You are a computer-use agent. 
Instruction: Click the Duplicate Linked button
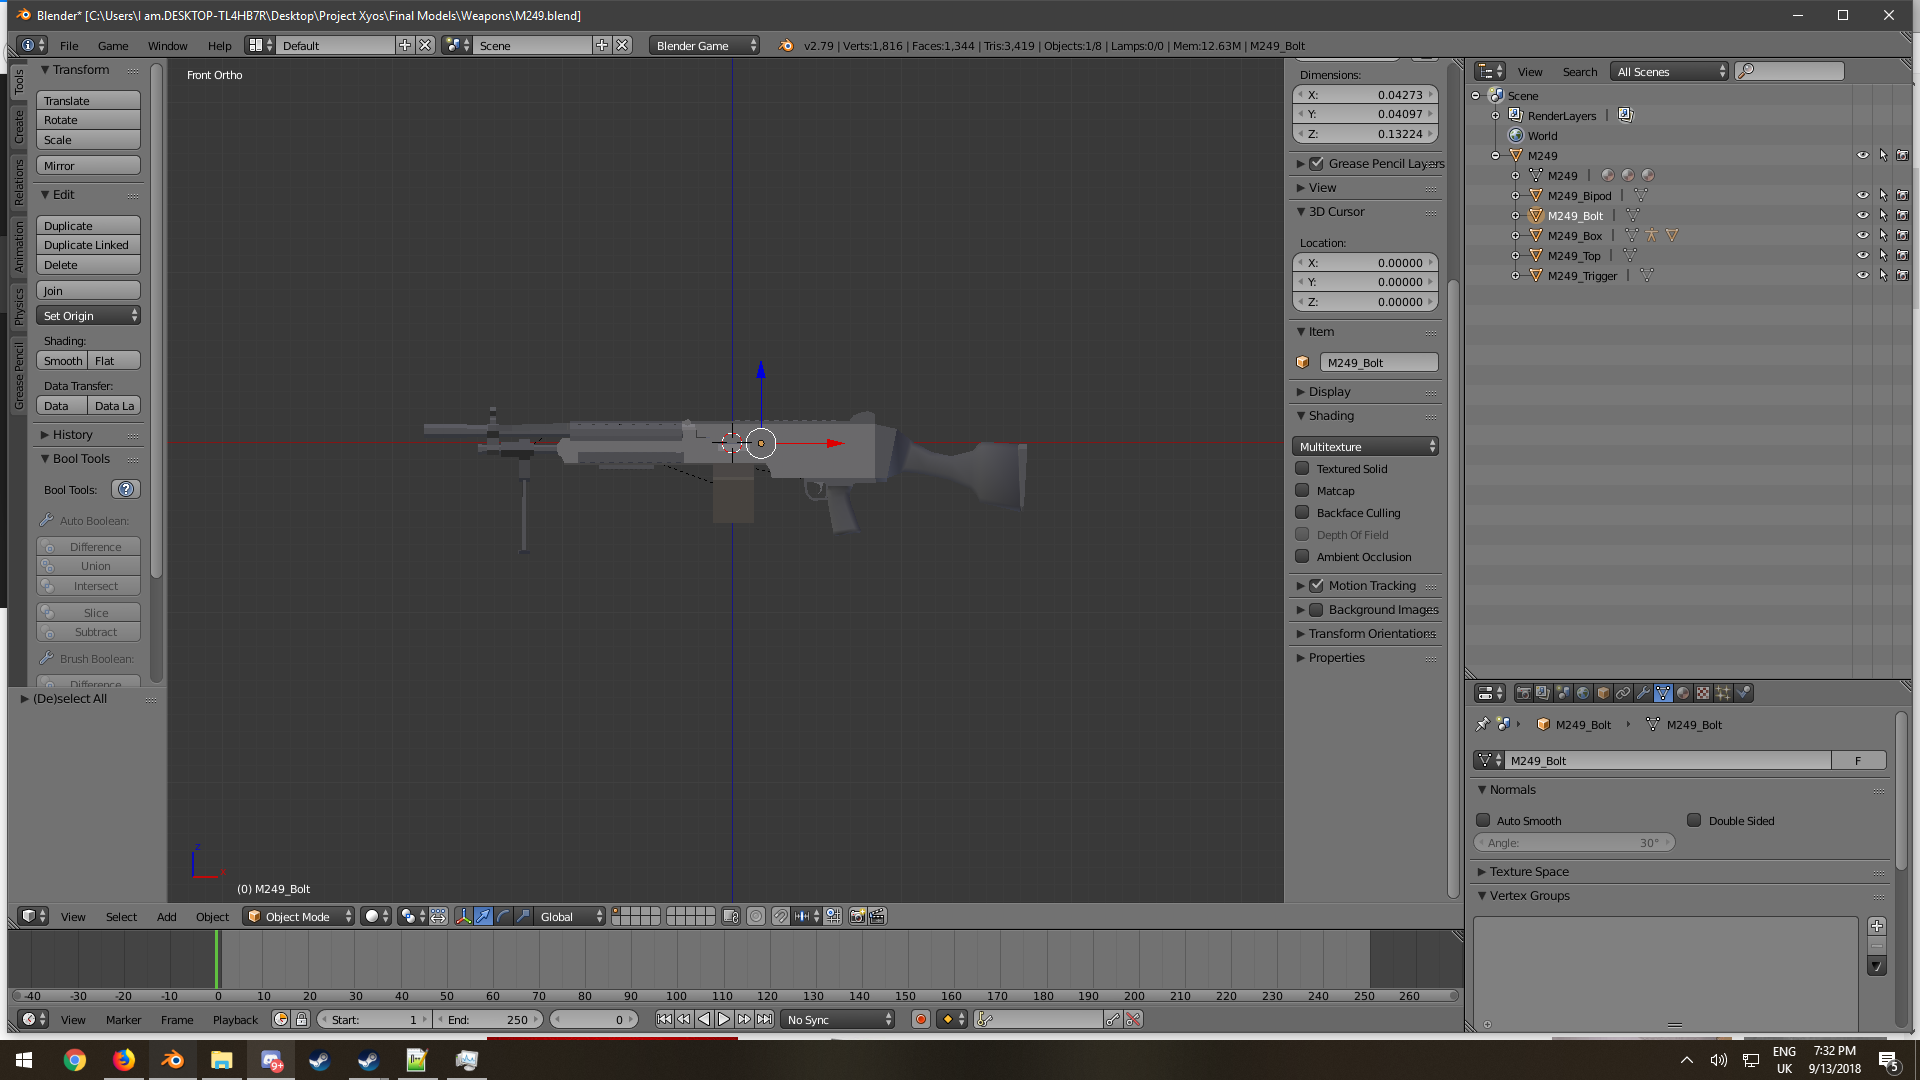coord(88,244)
